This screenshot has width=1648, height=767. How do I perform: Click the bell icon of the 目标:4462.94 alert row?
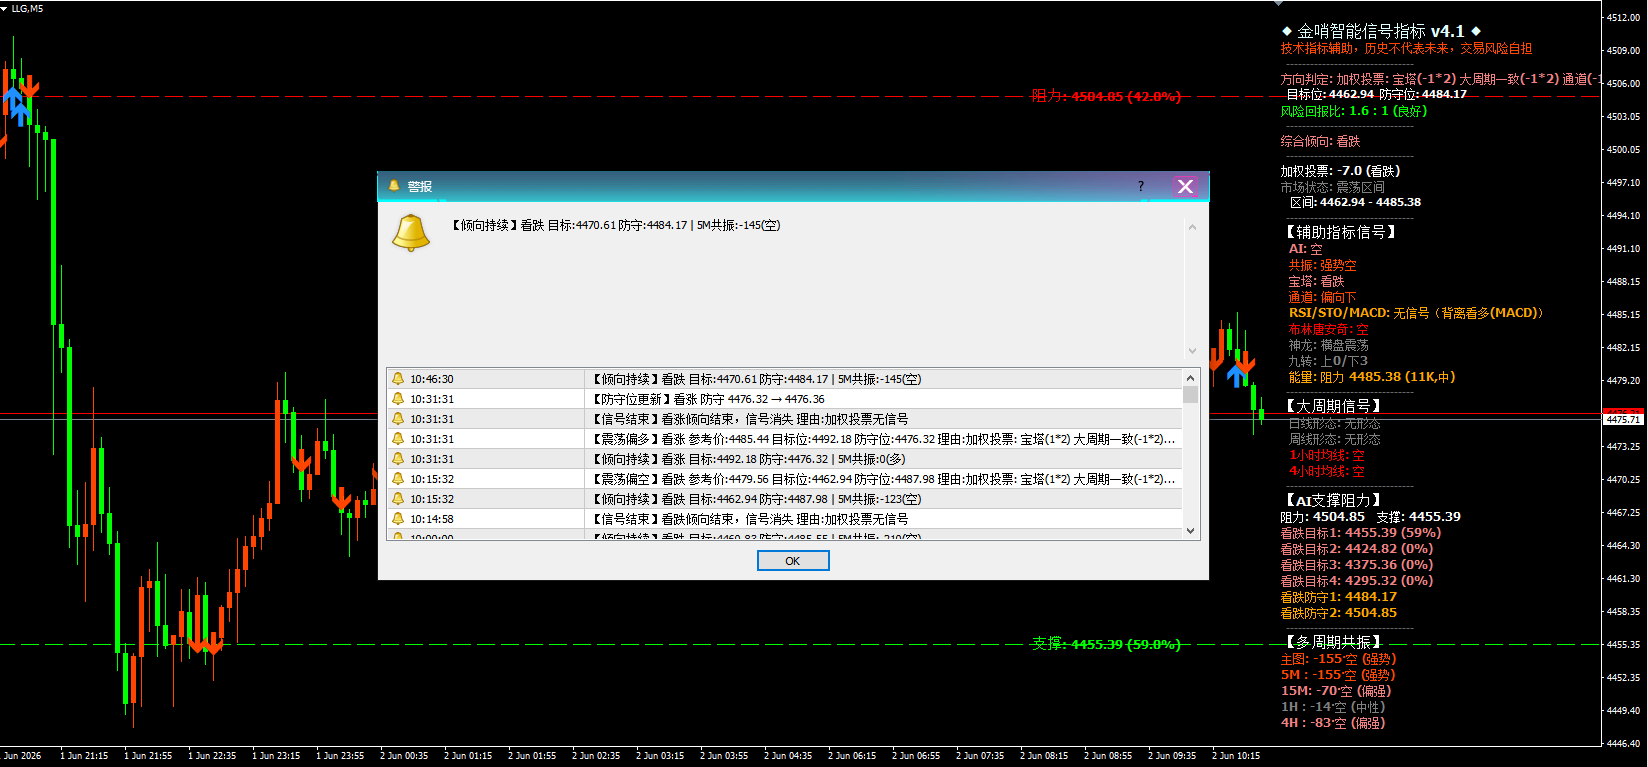point(398,499)
